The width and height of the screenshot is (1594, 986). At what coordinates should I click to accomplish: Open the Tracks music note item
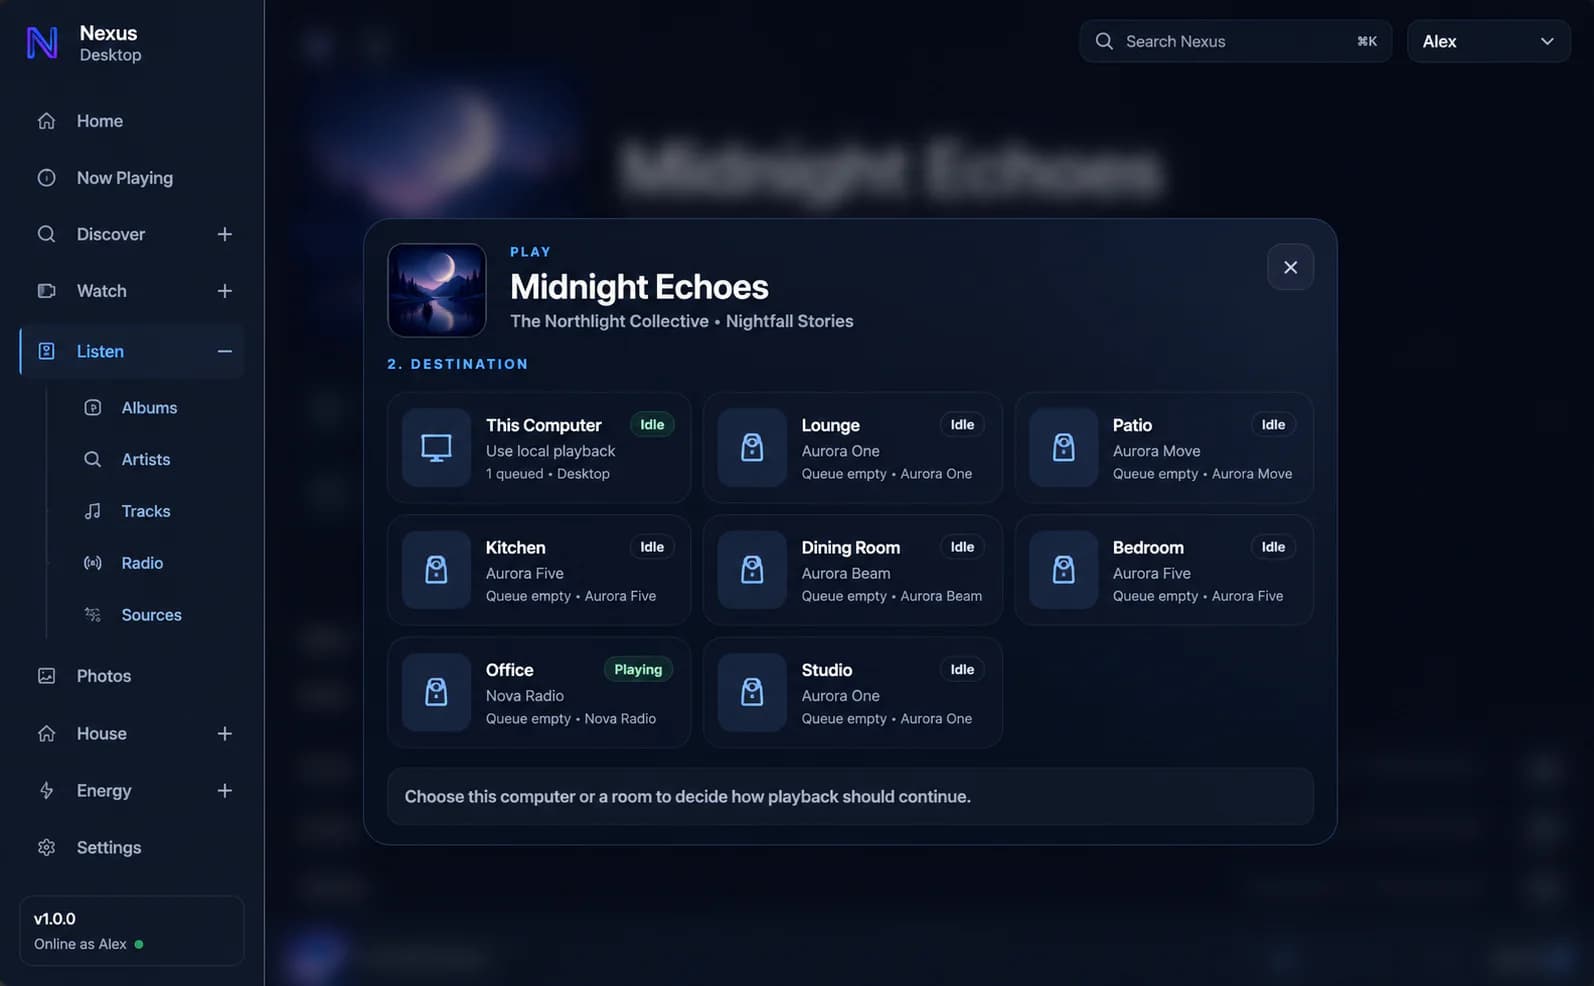[146, 511]
